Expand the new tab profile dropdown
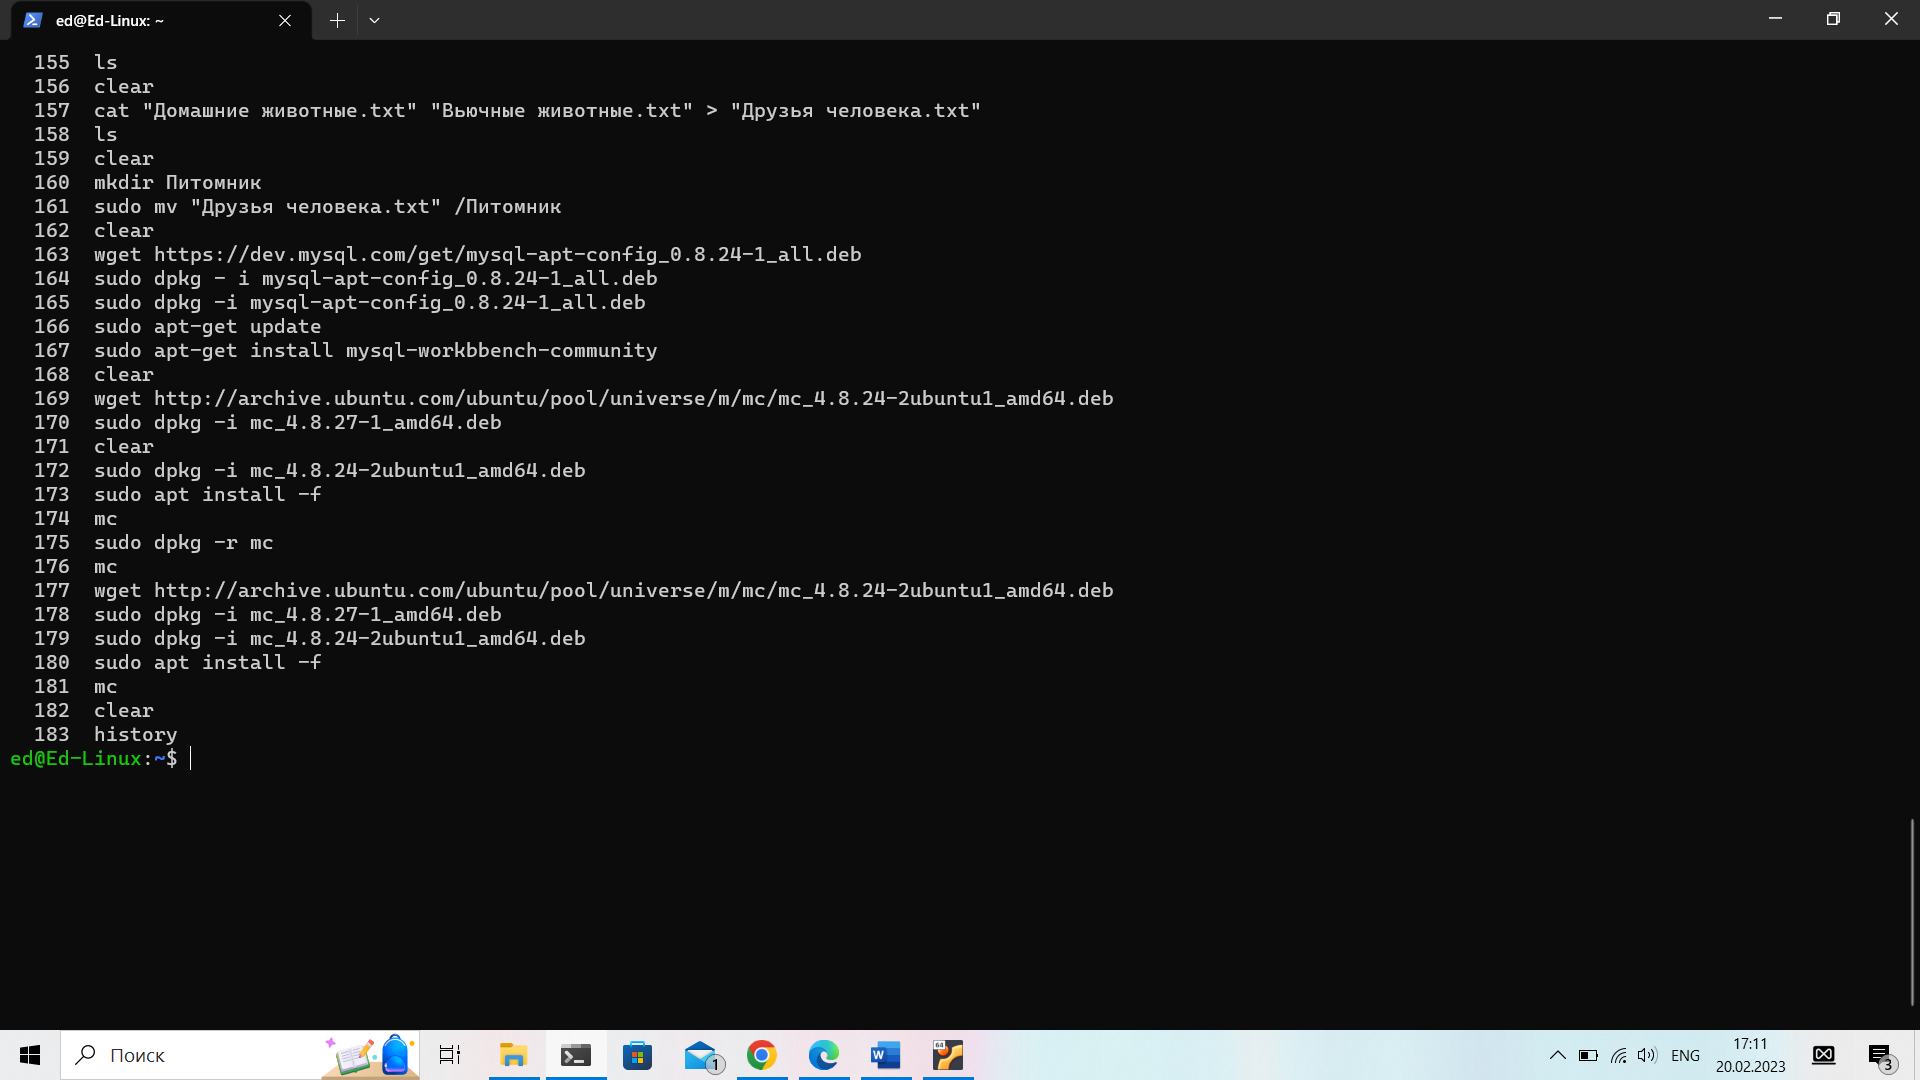Image resolution: width=1920 pixels, height=1080 pixels. pyautogui.click(x=374, y=20)
